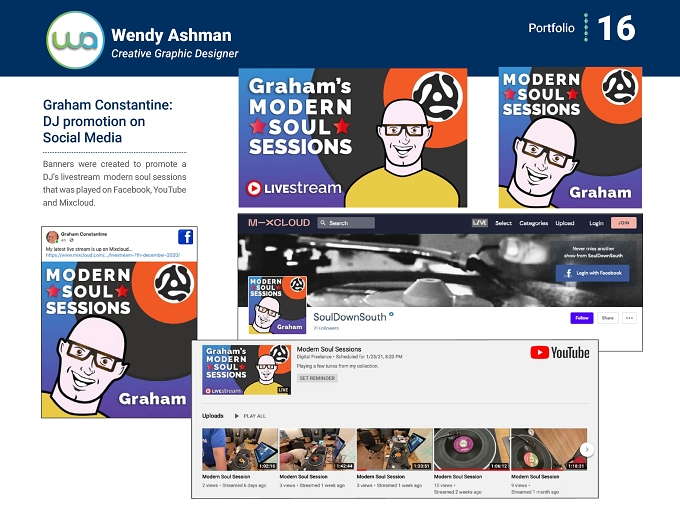The image size is (680, 525).
Task: Open the Select menu on Mixcloud
Action: tap(503, 223)
